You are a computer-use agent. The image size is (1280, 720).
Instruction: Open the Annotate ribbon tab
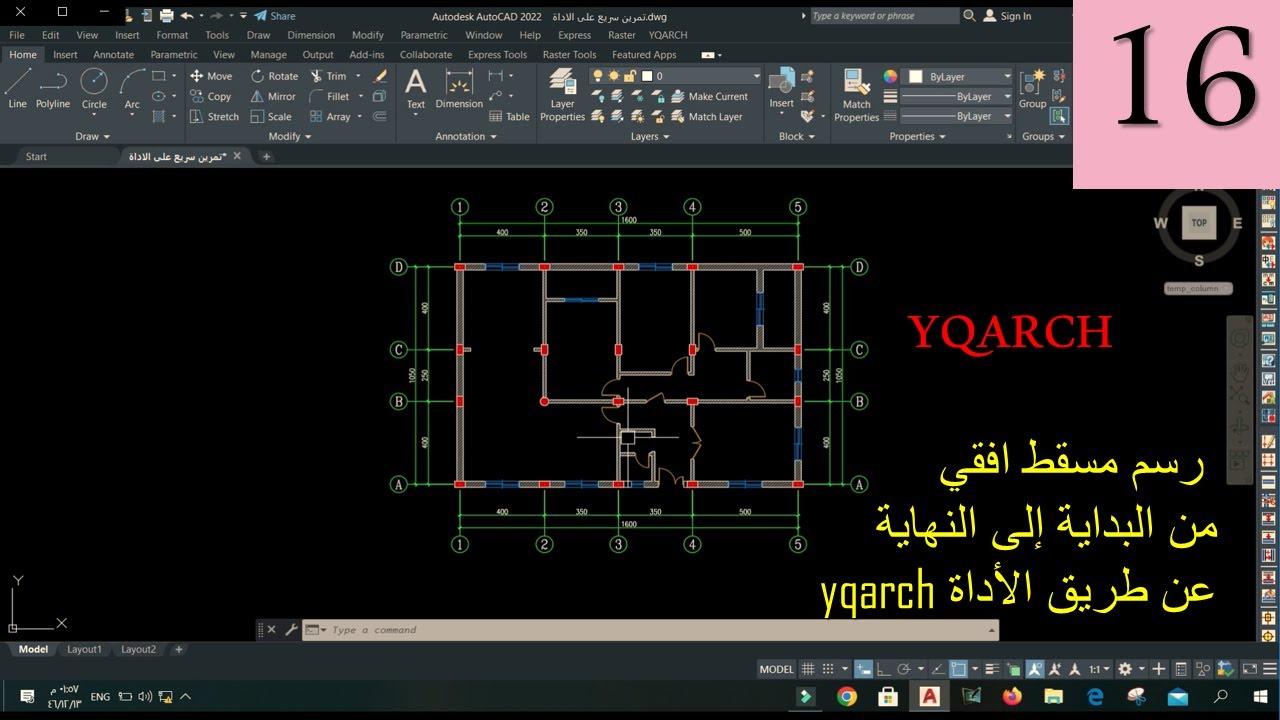tap(113, 55)
